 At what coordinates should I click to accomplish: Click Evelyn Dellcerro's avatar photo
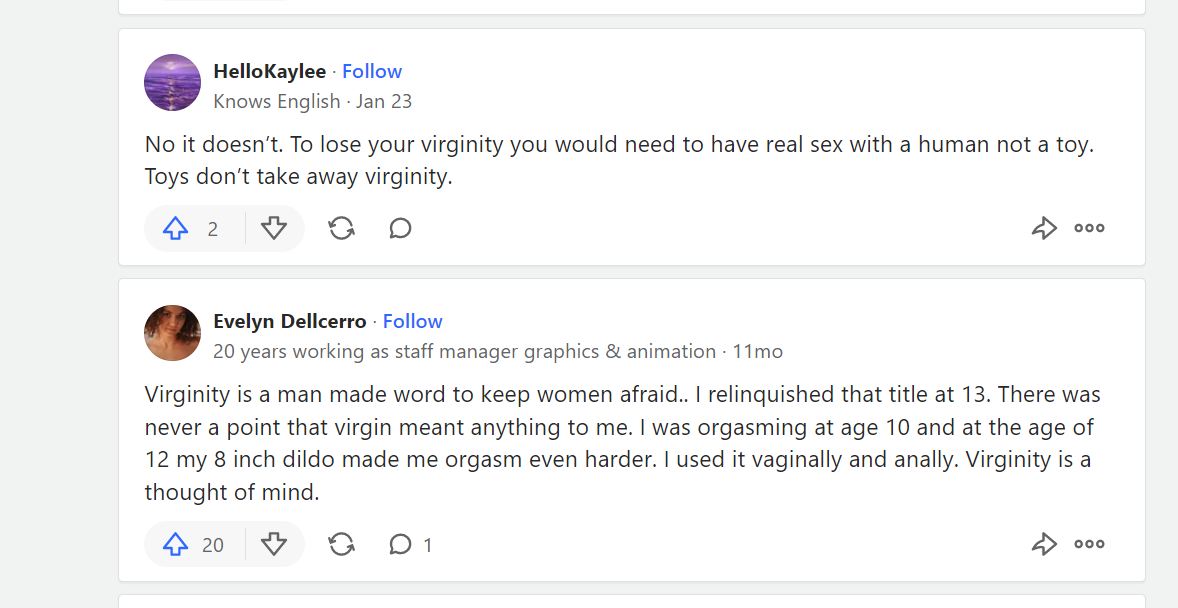pyautogui.click(x=173, y=333)
